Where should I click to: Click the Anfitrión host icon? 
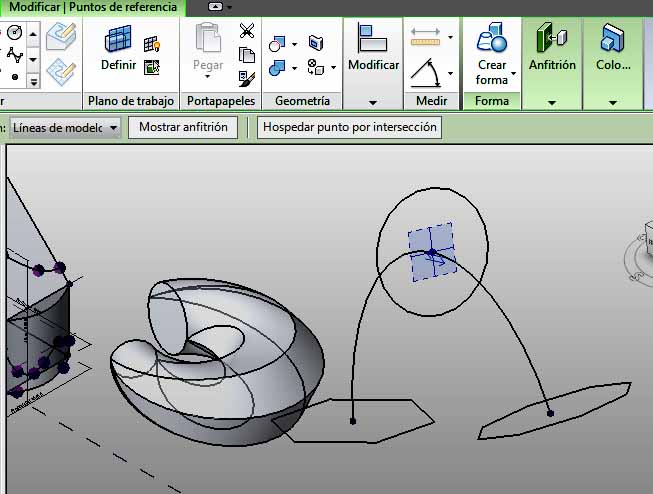coord(552,40)
